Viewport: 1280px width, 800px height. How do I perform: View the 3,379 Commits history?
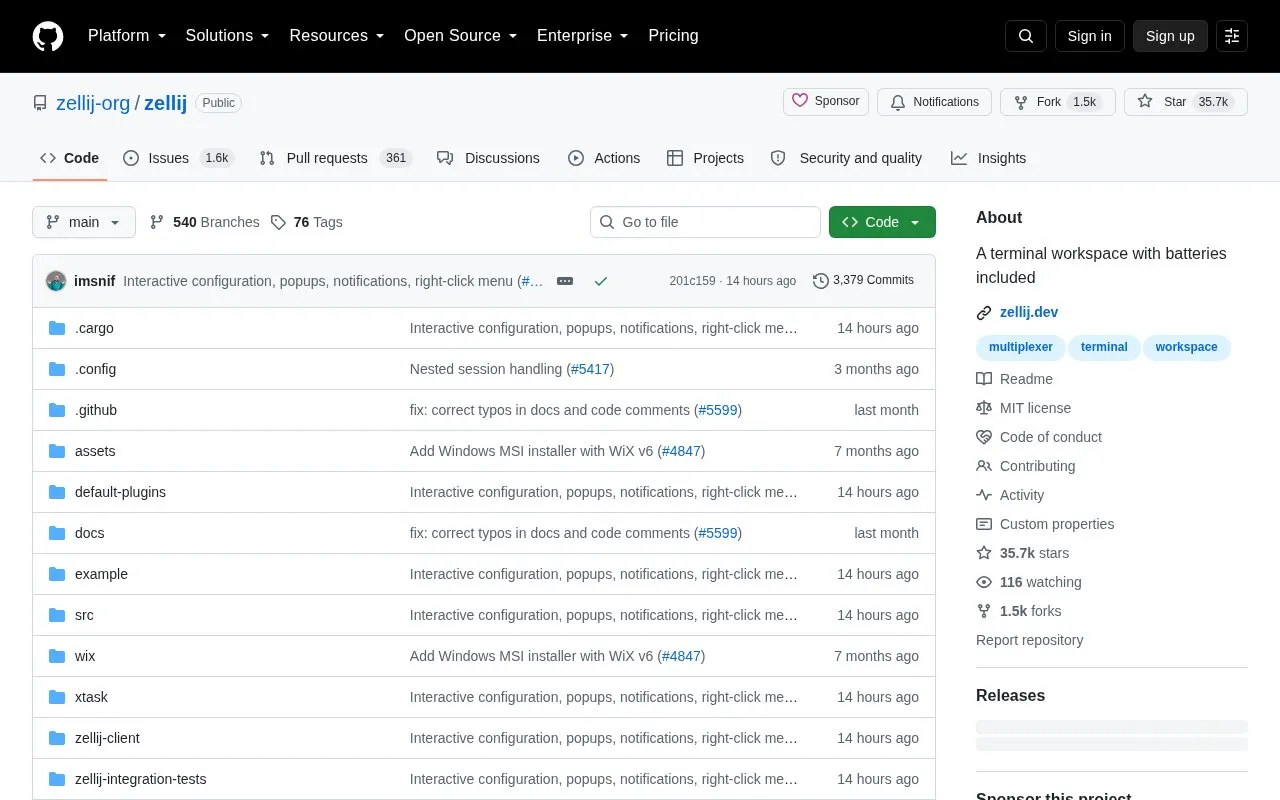click(863, 281)
